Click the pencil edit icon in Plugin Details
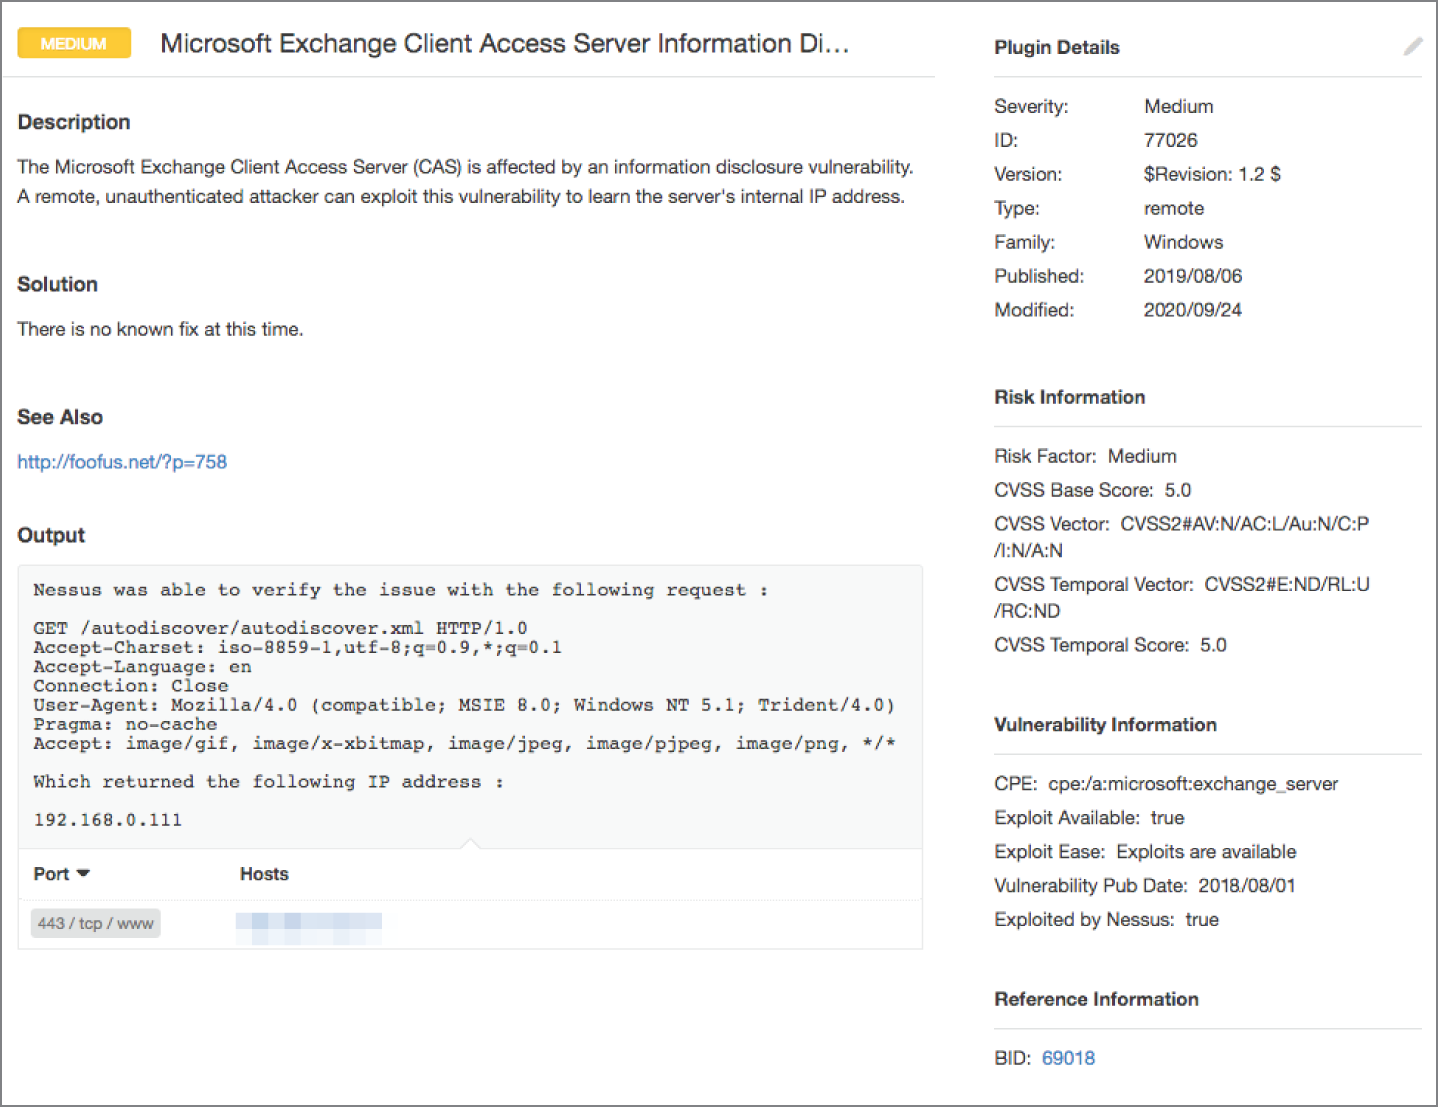 tap(1412, 47)
